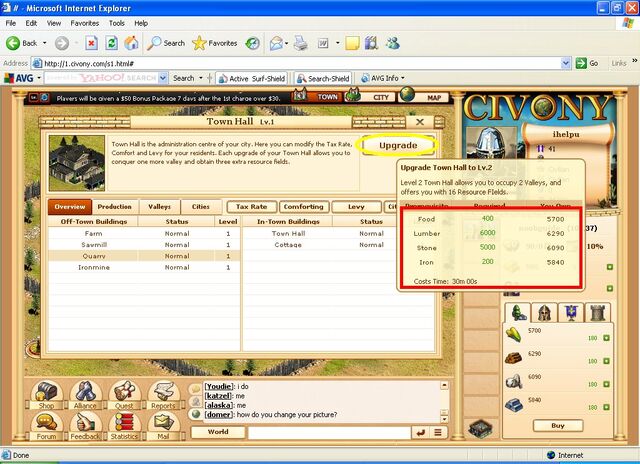Click the Town Hall building thumbnail
This screenshot has width=640, height=464.
coord(77,163)
